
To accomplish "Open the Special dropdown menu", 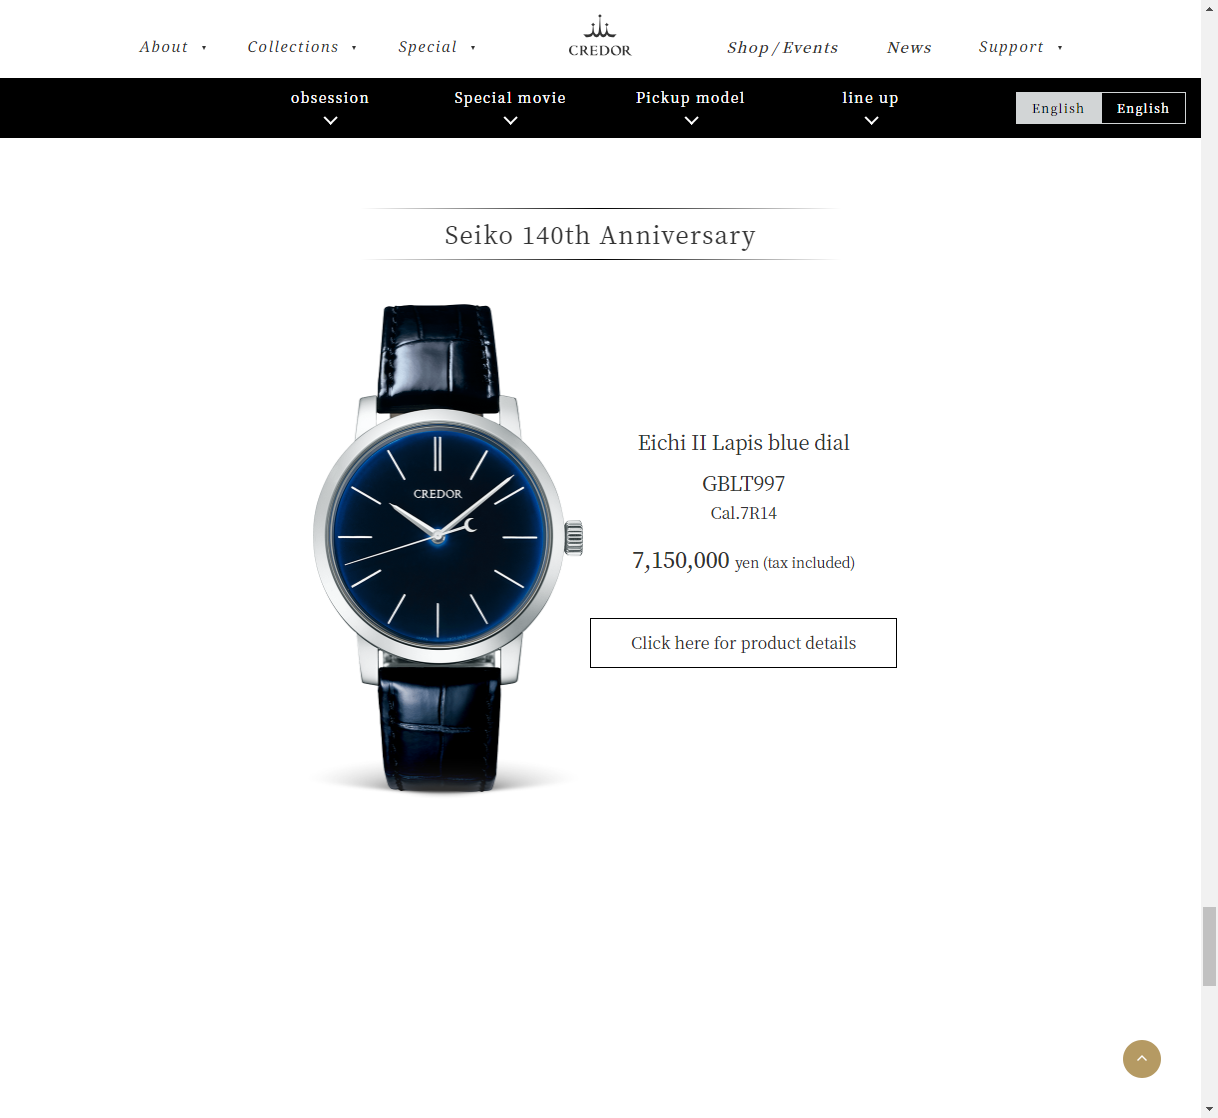I will [x=437, y=47].
